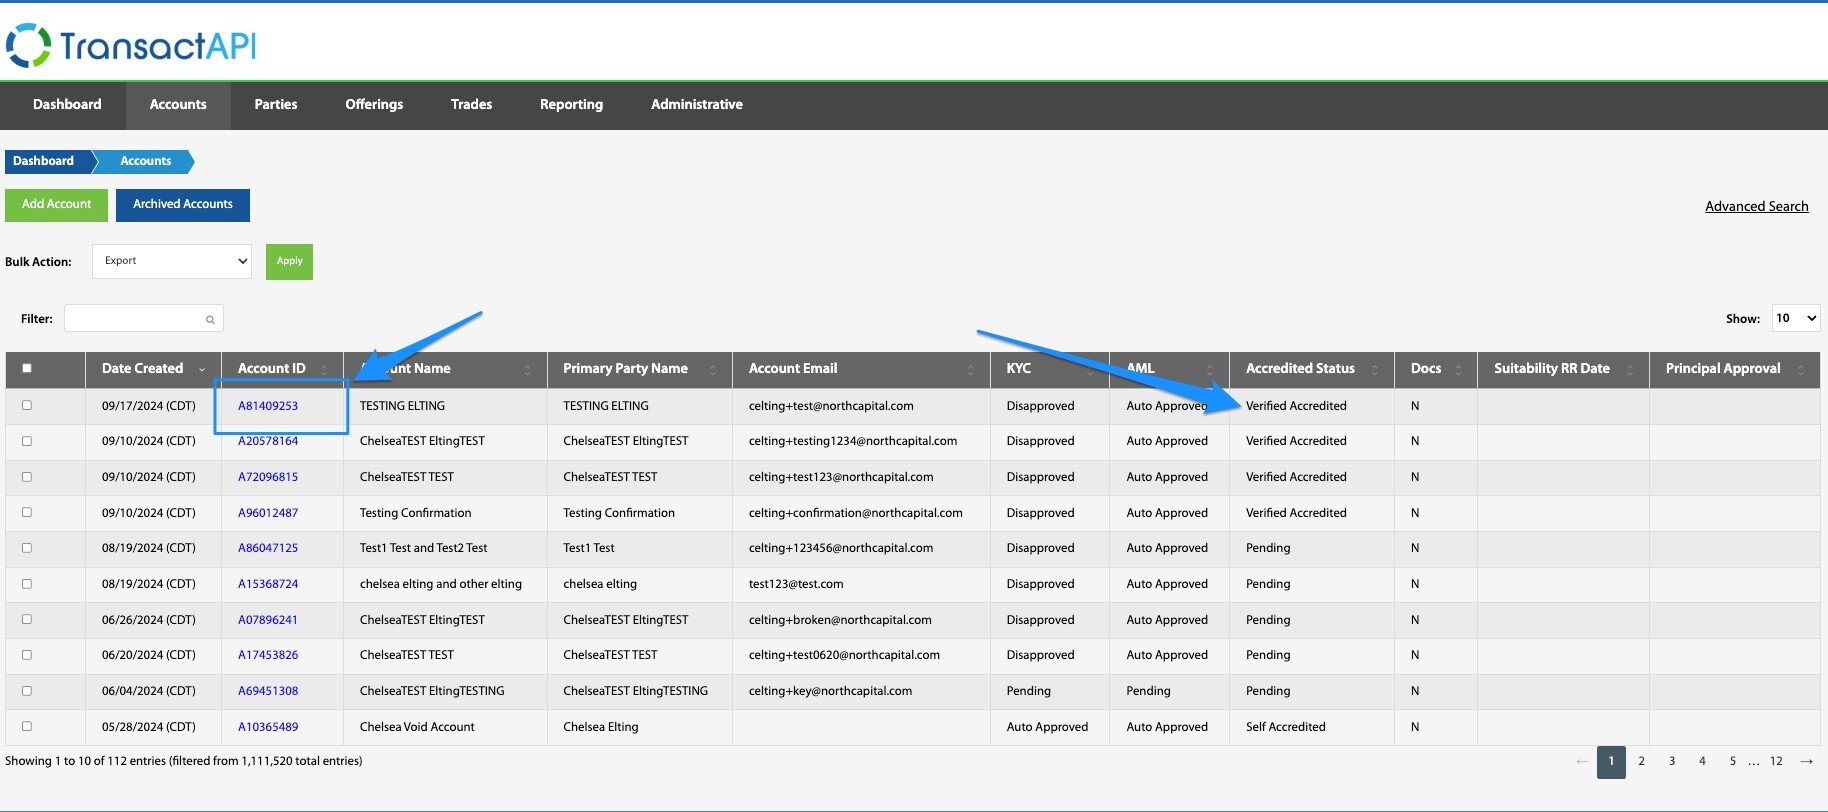
Task: Go to previous page arrow
Action: click(x=1582, y=762)
